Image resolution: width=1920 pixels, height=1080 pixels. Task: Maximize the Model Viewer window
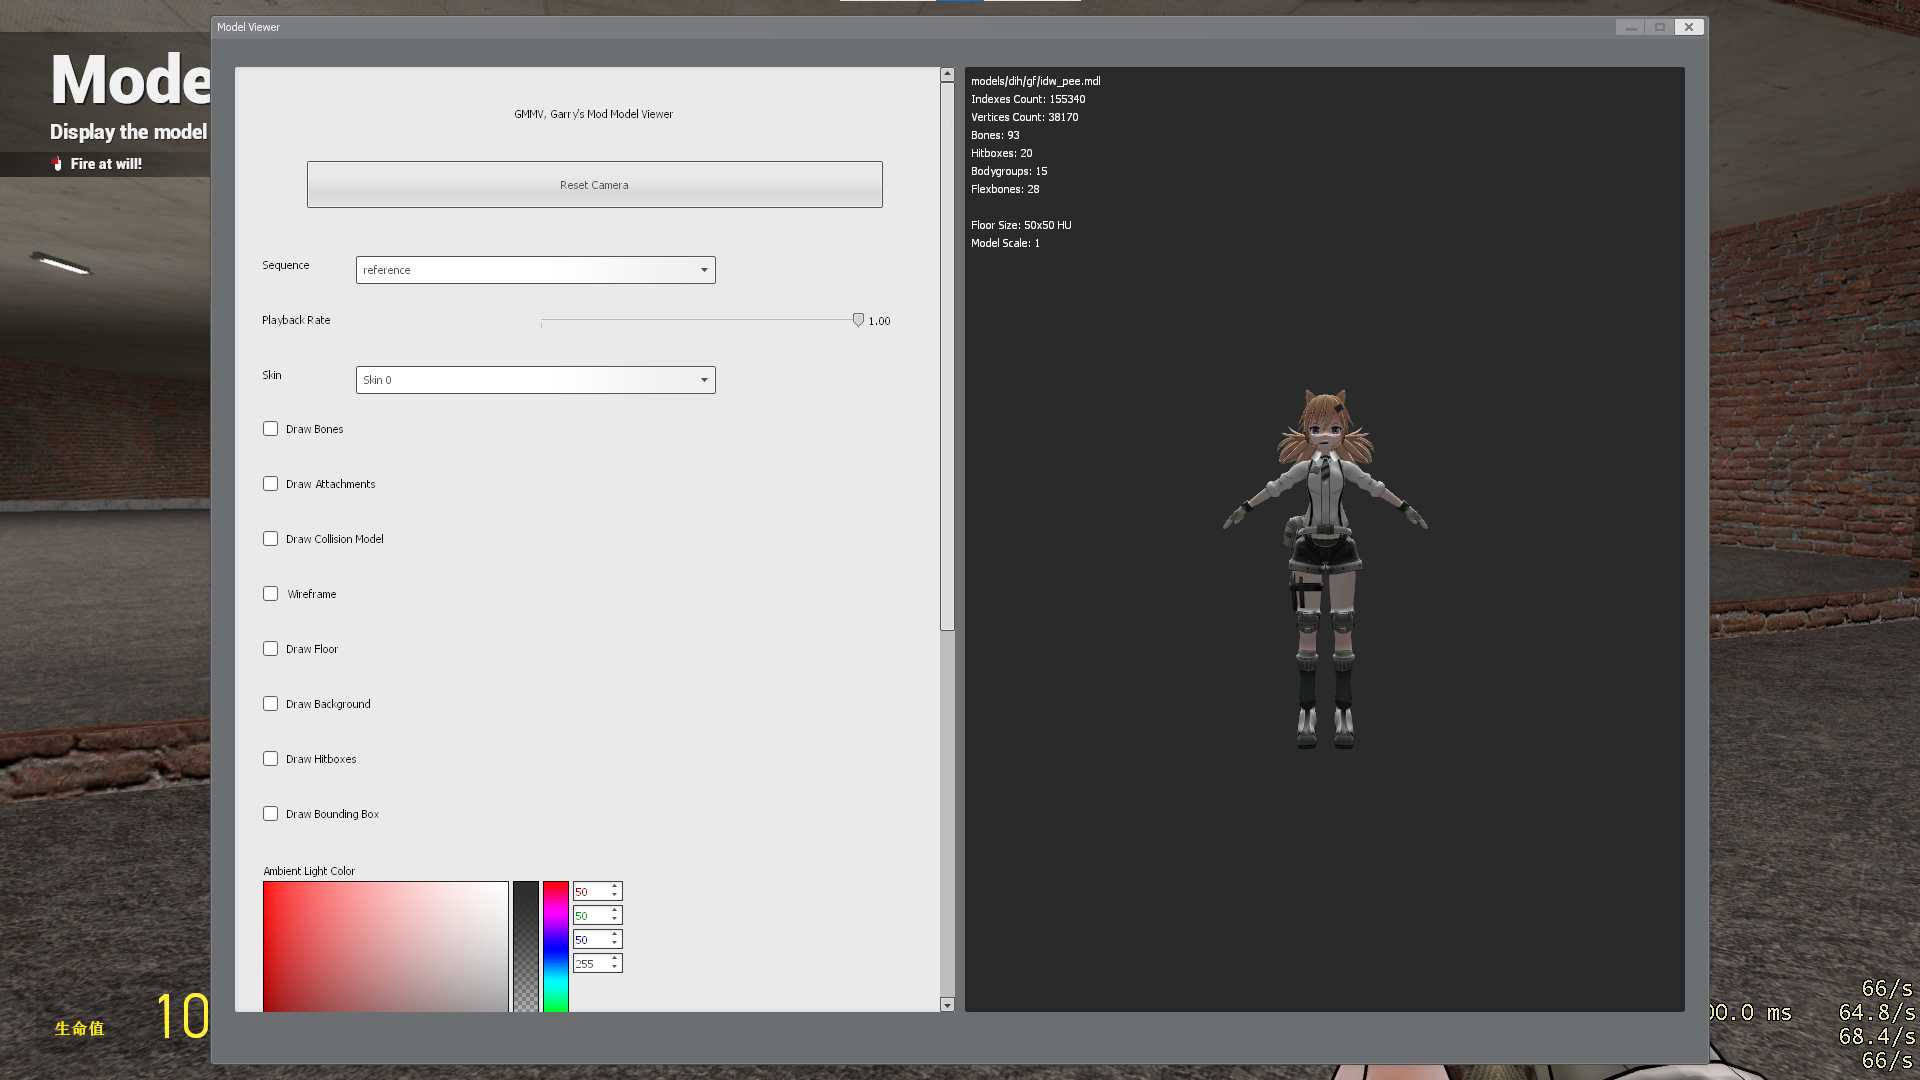coord(1660,27)
